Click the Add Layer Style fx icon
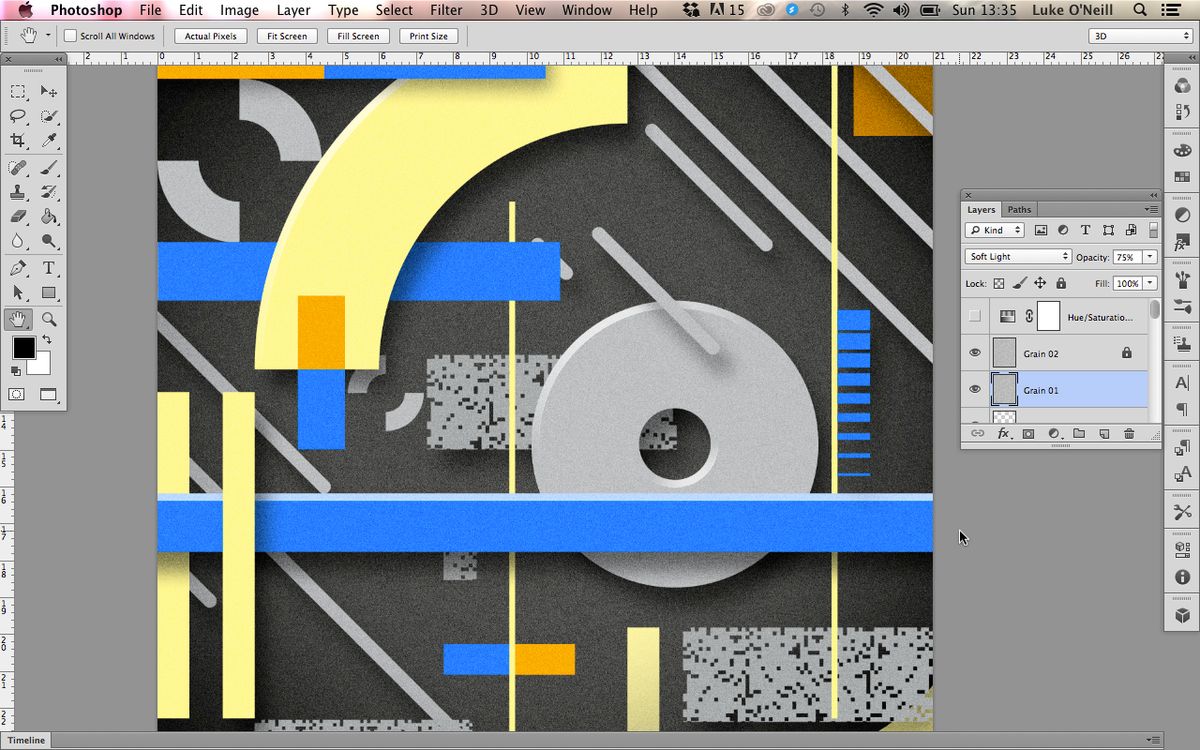The image size is (1200, 750). pos(1003,432)
